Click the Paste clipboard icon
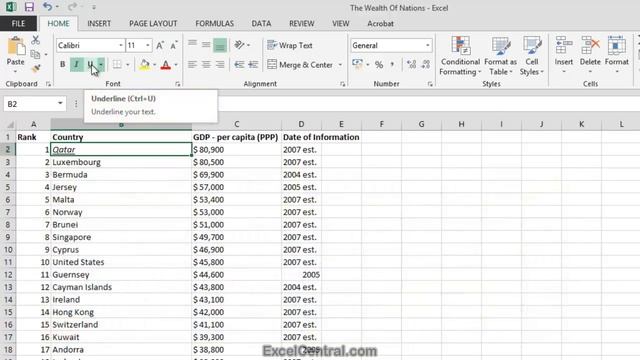The width and height of the screenshot is (640, 360). pos(16,47)
